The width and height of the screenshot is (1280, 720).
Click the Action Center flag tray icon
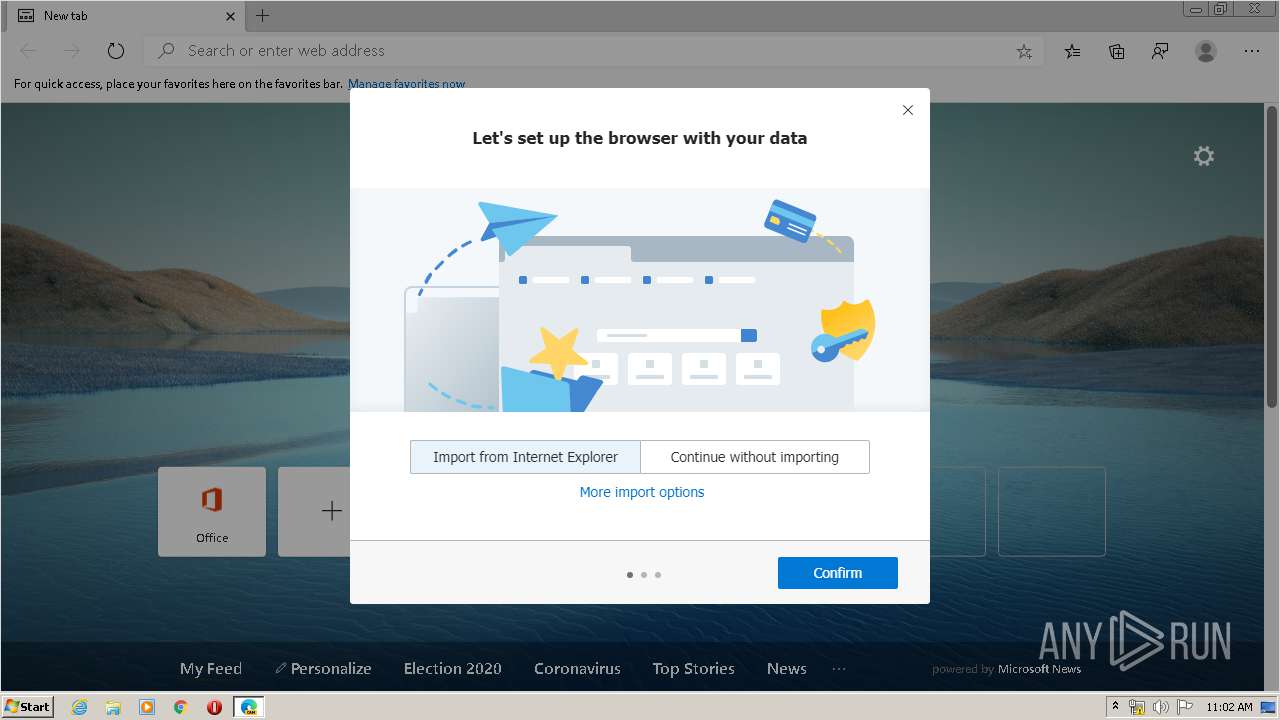point(1185,707)
